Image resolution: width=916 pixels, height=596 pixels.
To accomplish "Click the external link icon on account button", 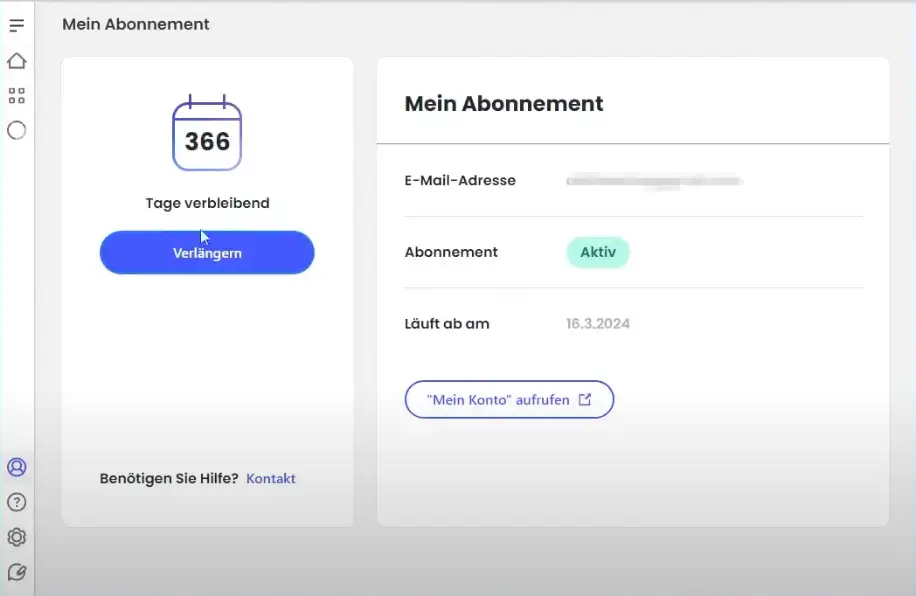I will pyautogui.click(x=585, y=399).
